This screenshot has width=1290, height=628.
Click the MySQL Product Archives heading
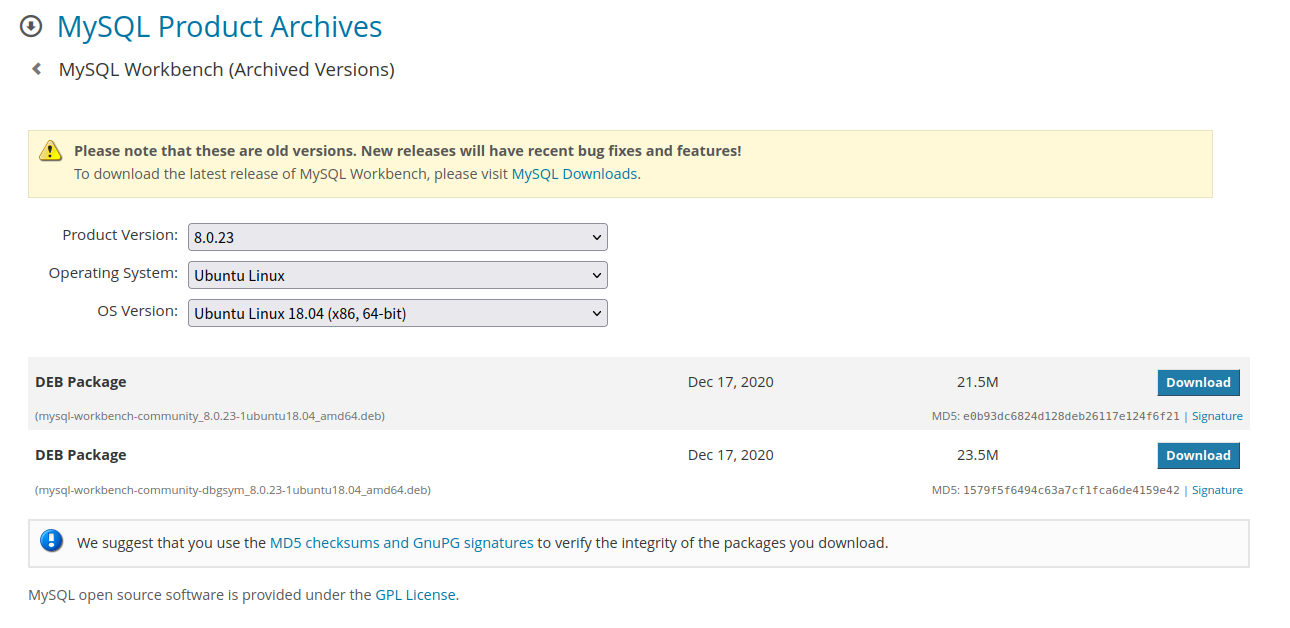[219, 26]
